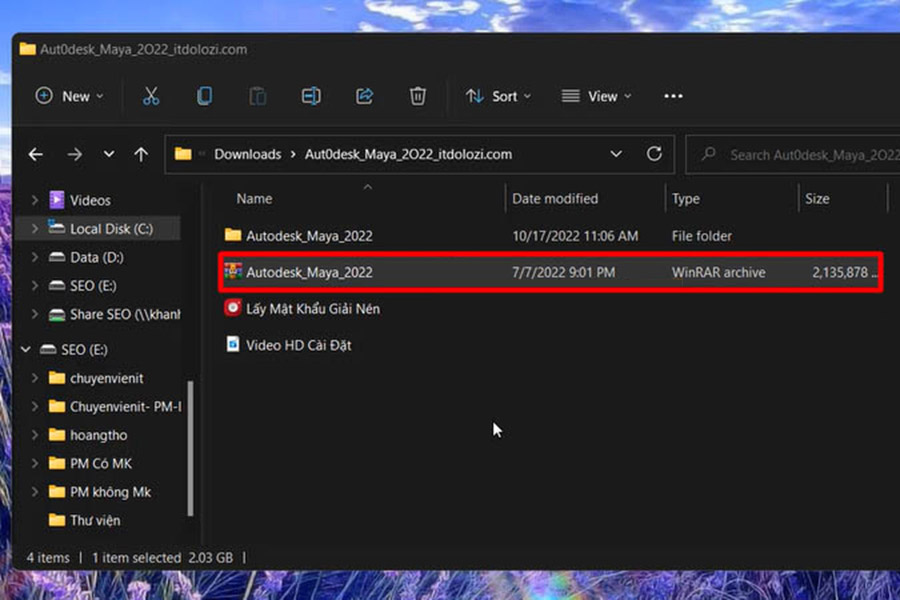Go back with the left arrow
This screenshot has height=600, width=900.
(x=36, y=154)
